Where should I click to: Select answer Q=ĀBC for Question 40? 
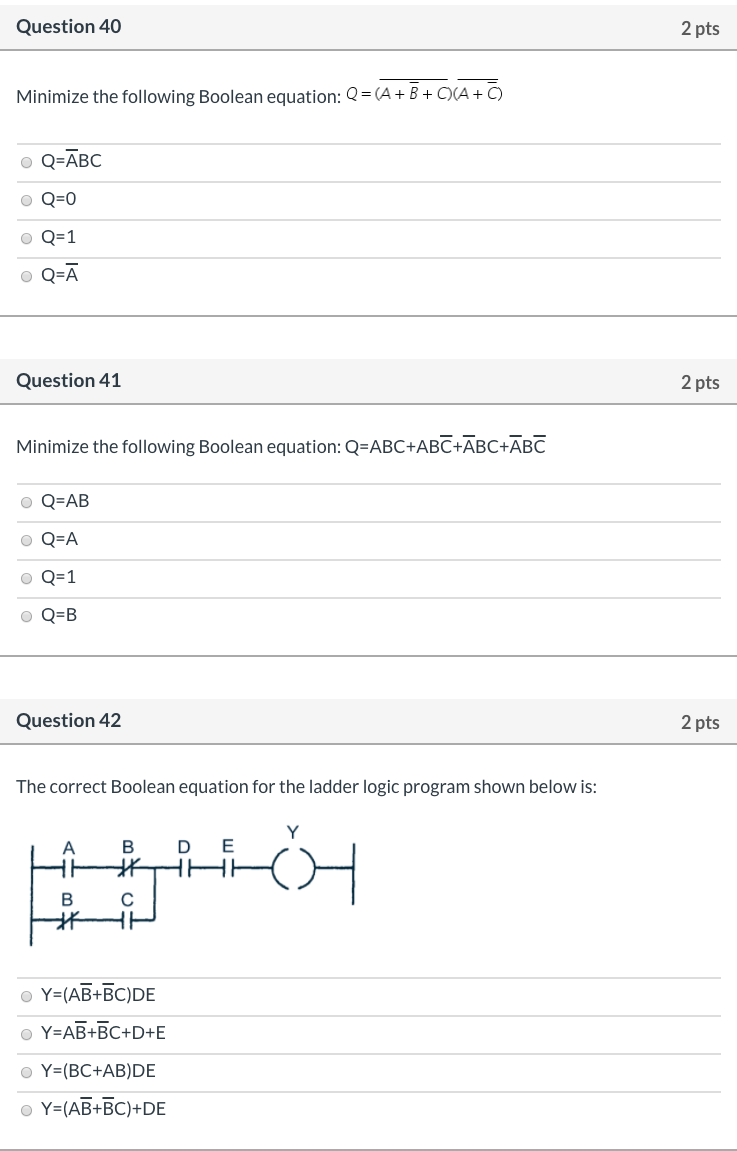tap(26, 160)
